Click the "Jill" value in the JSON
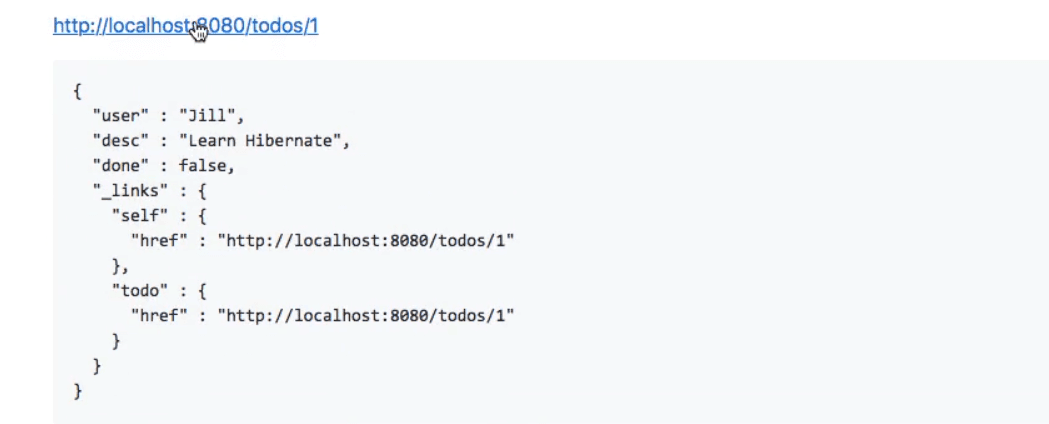The width and height of the screenshot is (1049, 424). click(x=207, y=116)
